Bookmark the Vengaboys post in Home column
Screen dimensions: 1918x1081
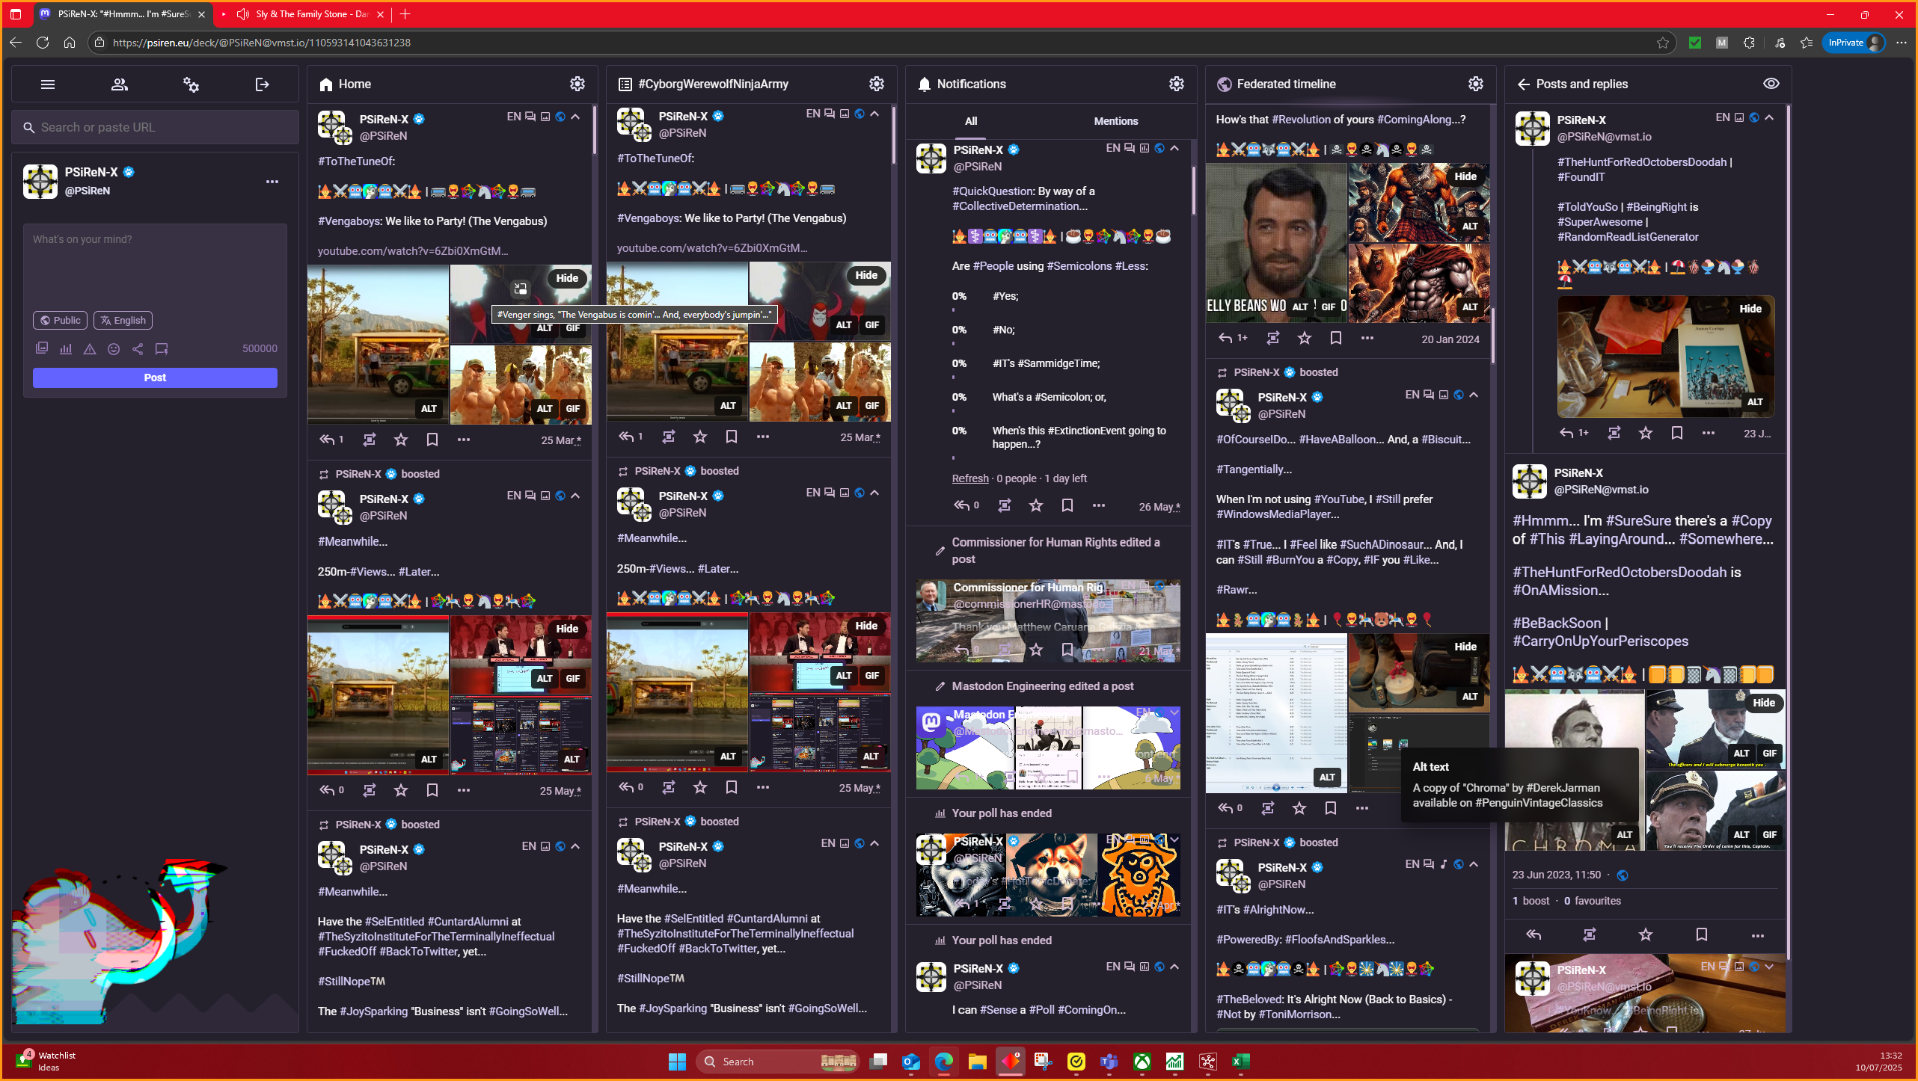tap(432, 440)
